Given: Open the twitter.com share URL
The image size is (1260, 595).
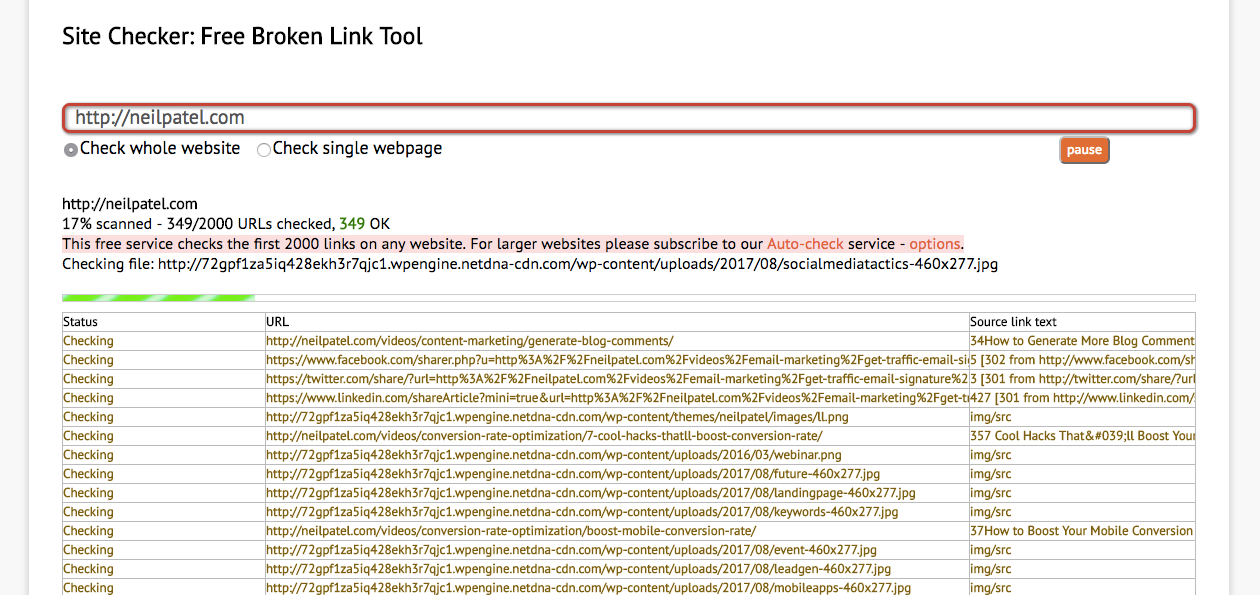Looking at the screenshot, I should coord(616,379).
